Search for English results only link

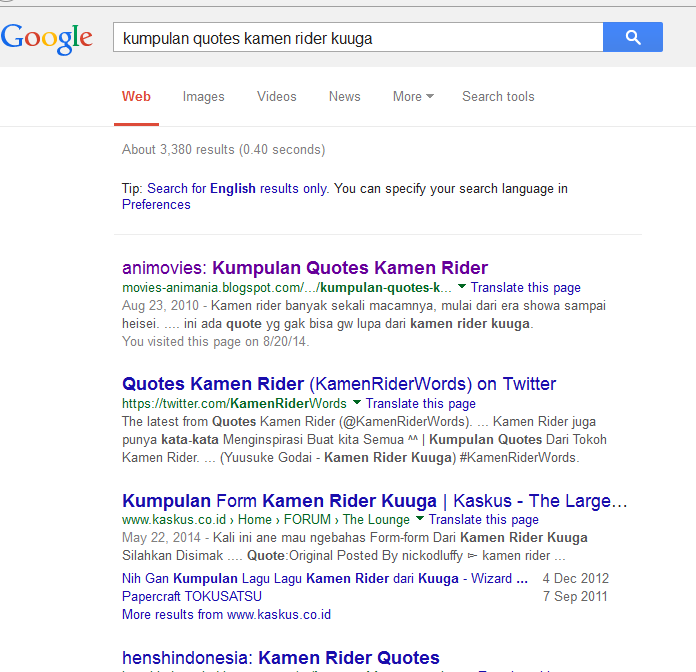(x=237, y=189)
